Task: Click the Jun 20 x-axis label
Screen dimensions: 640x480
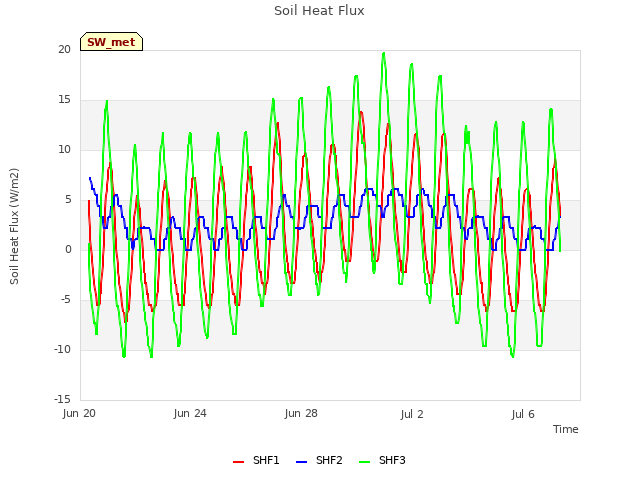Action: tap(79, 413)
